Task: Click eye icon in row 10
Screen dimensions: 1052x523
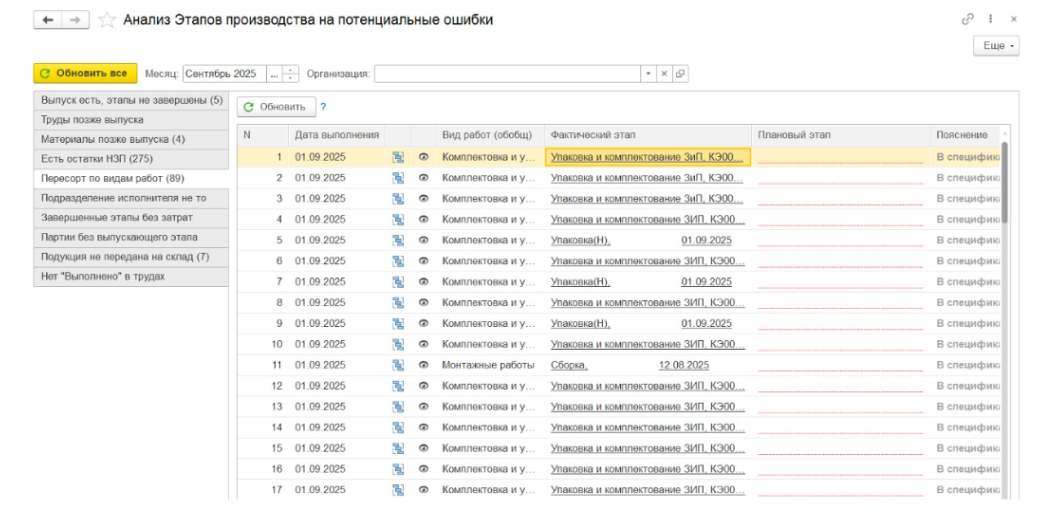Action: (423, 344)
